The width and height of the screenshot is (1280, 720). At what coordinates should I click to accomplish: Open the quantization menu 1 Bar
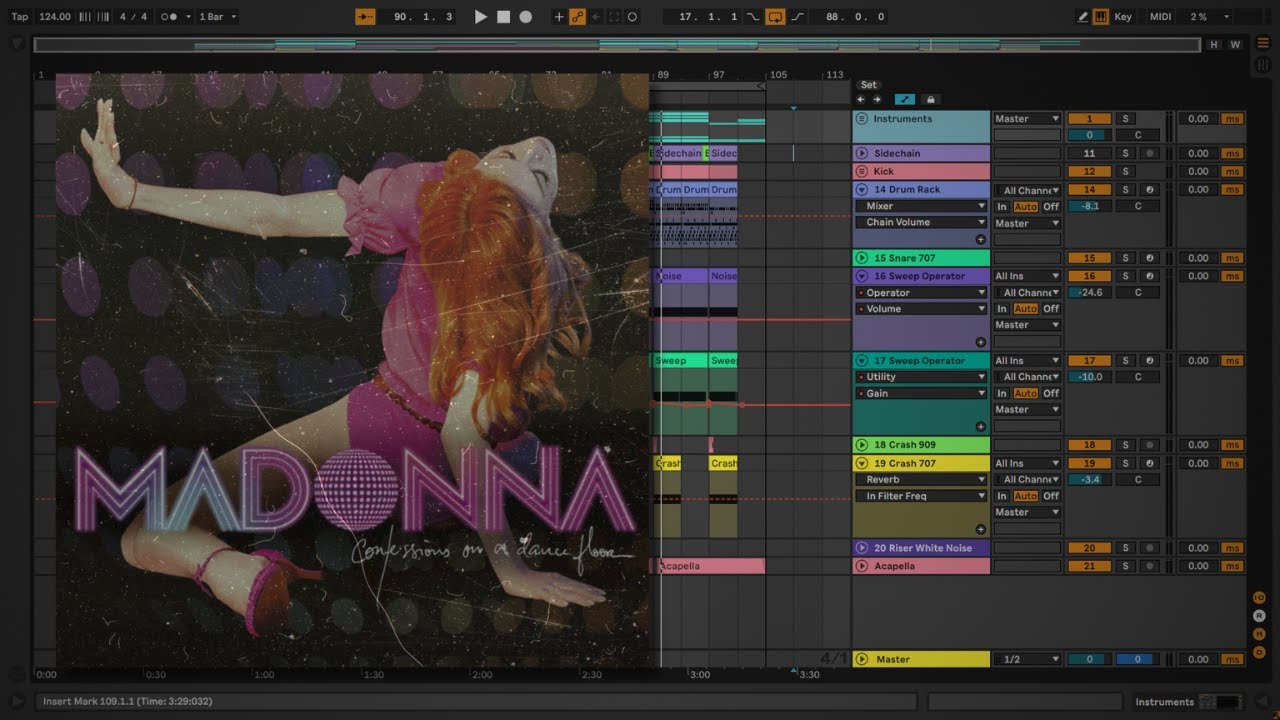(215, 17)
